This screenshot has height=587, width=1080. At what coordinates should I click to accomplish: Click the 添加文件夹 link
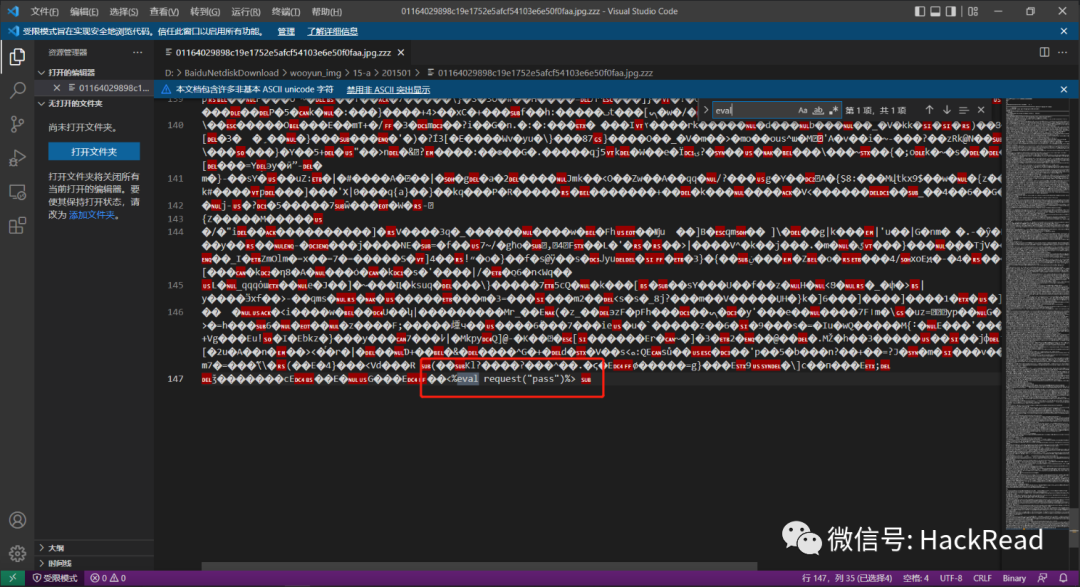pyautogui.click(x=92, y=215)
